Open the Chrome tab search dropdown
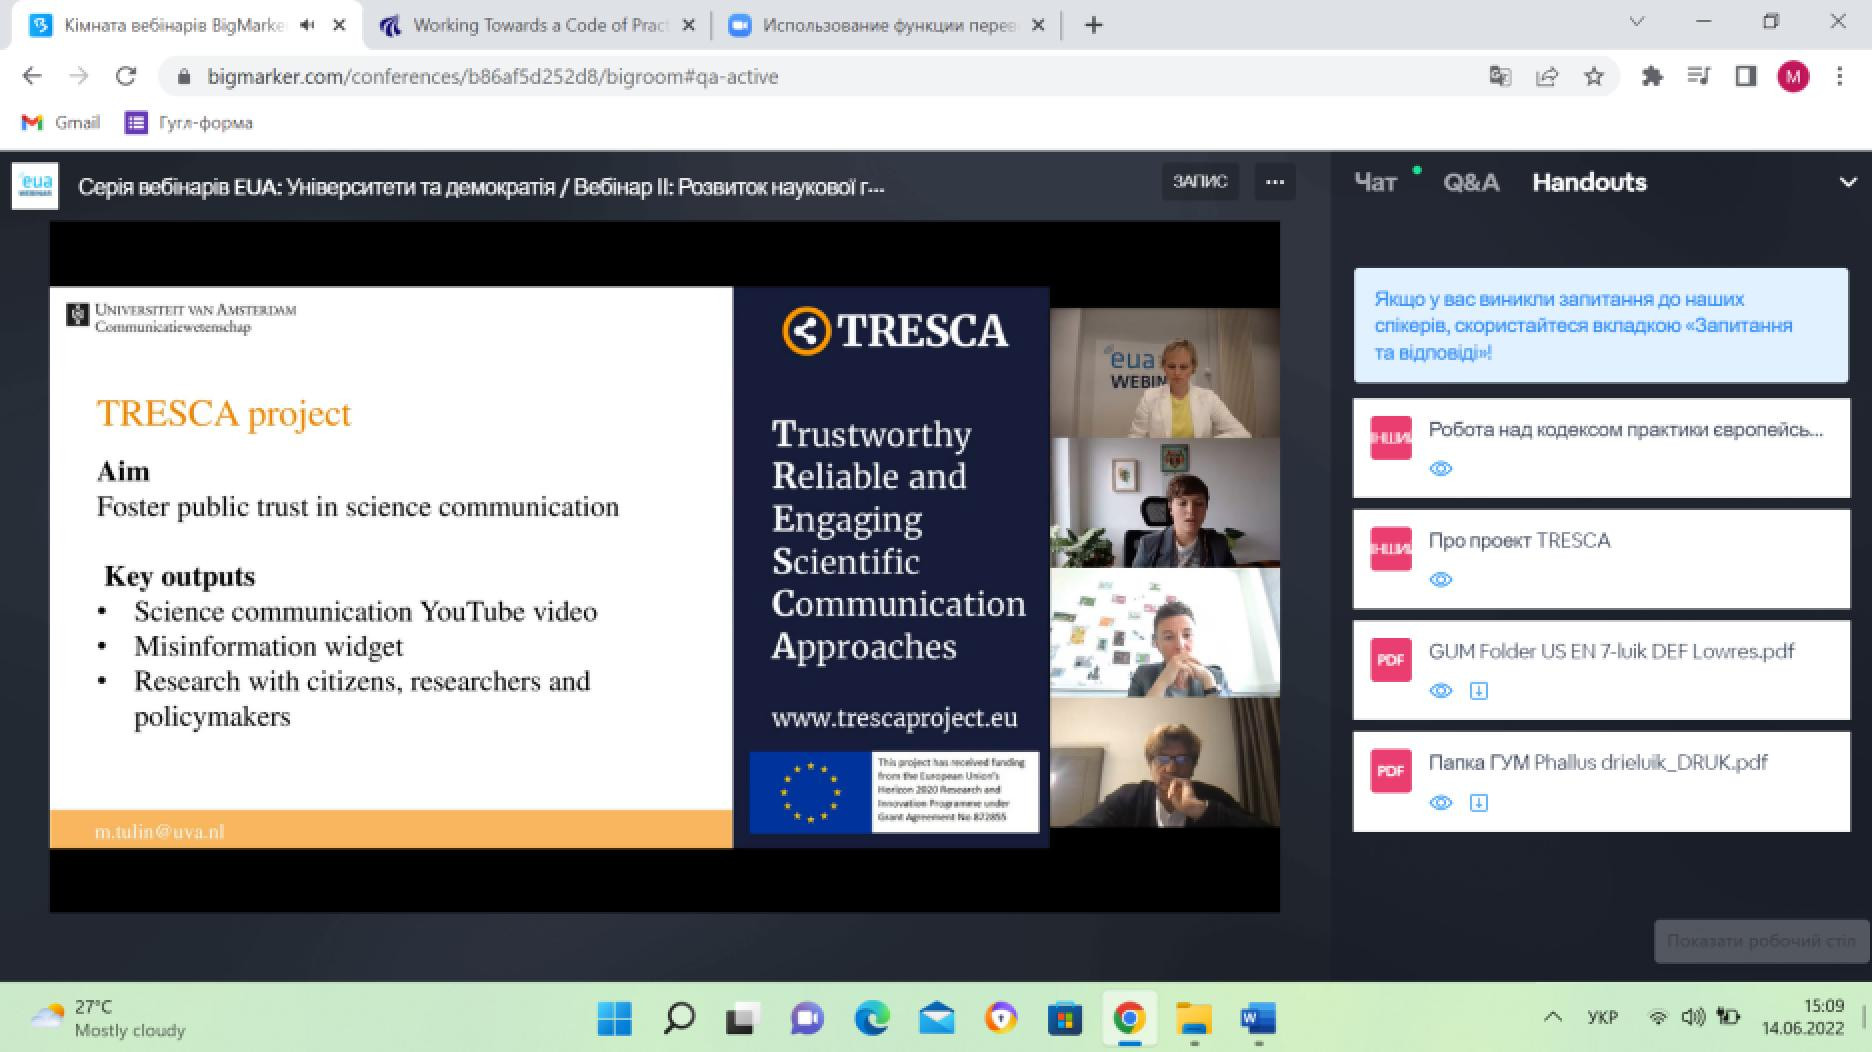This screenshot has height=1052, width=1872. coord(1636,22)
